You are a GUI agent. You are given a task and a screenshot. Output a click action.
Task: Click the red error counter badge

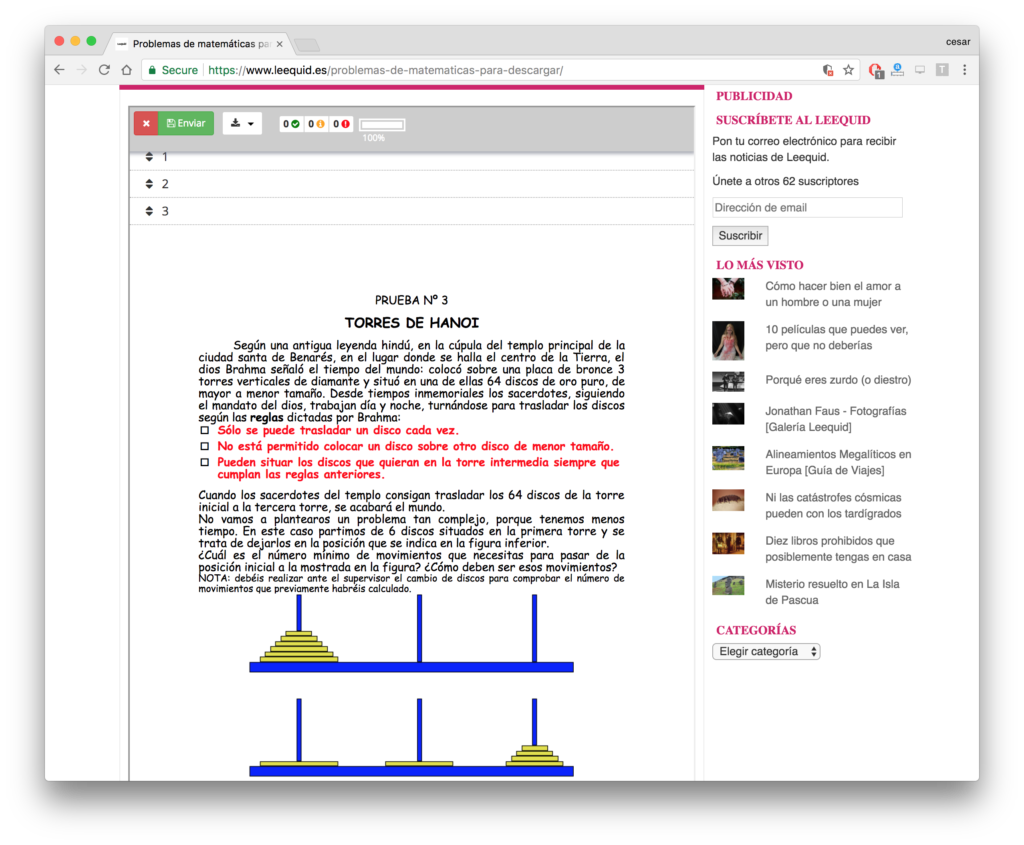[x=341, y=124]
